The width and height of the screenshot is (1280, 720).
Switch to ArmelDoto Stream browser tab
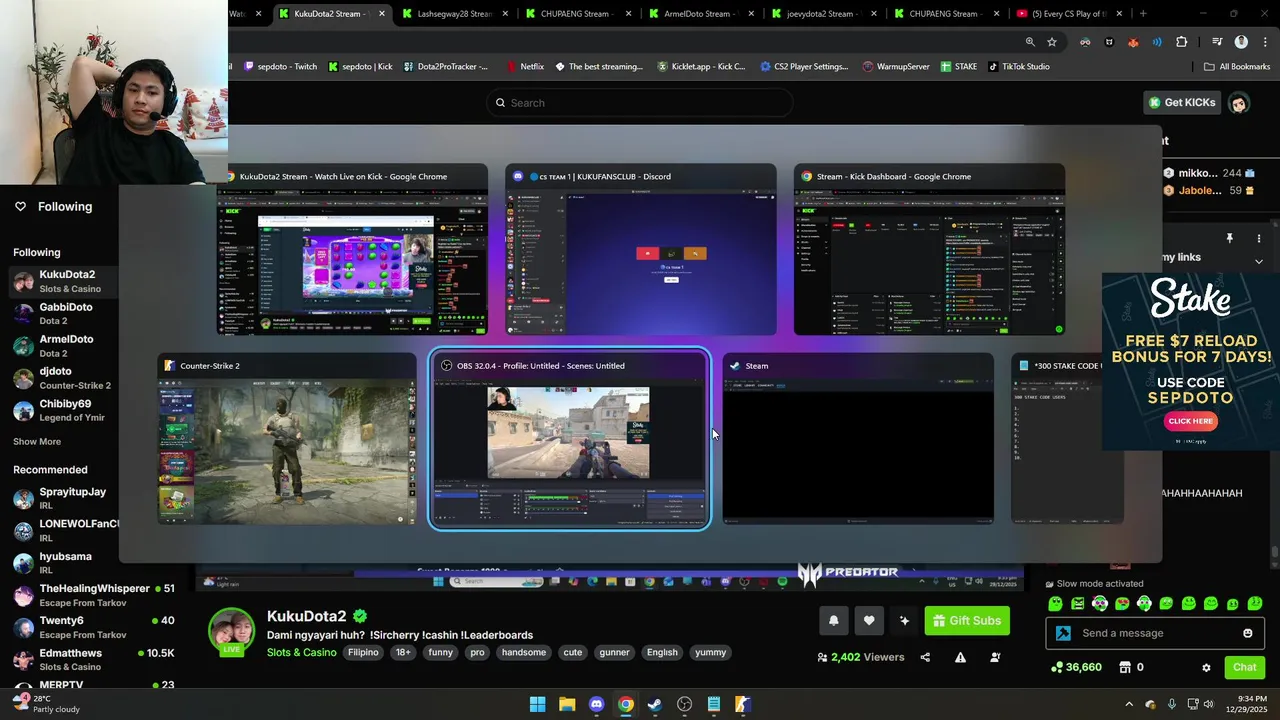click(x=702, y=14)
